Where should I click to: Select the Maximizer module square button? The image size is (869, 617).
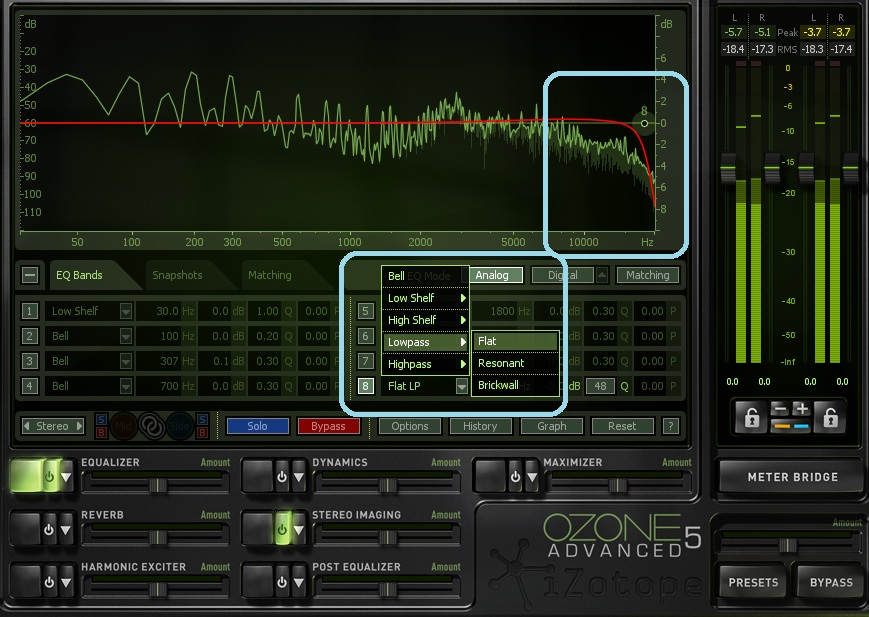(x=490, y=476)
